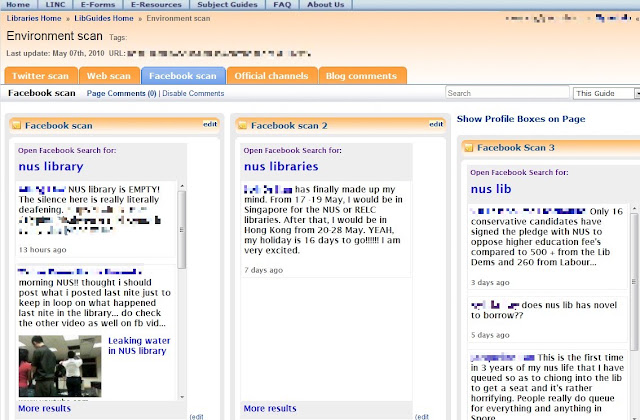
Task: Click the nus library results scrollbar thumb
Action: point(182,230)
